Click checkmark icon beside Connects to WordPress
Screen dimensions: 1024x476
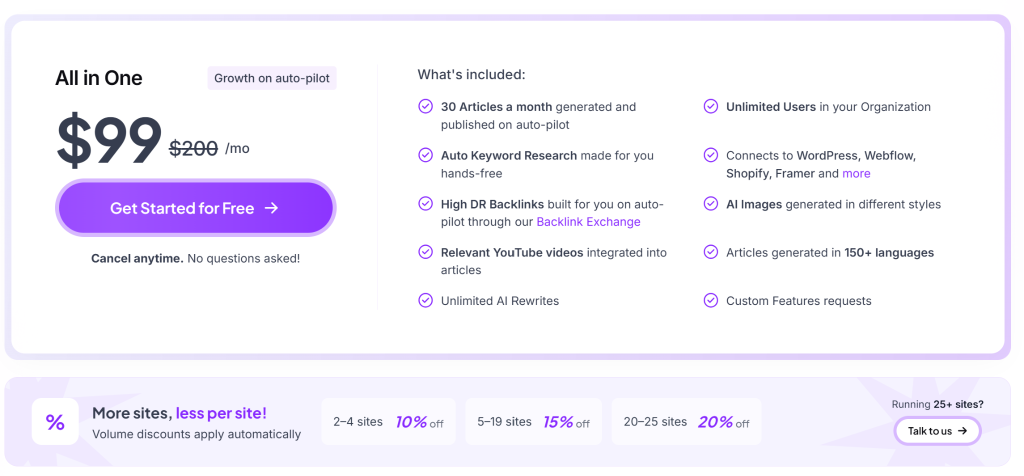coord(711,155)
